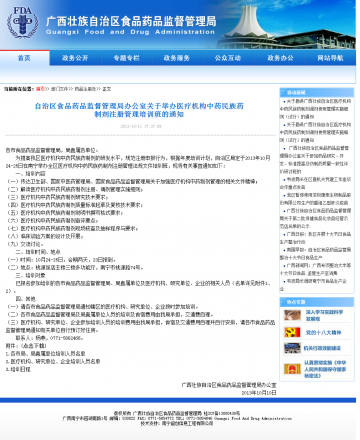
Task: Open last sidebar news link about 食品生产企业
Action: pyautogui.click(x=313, y=285)
